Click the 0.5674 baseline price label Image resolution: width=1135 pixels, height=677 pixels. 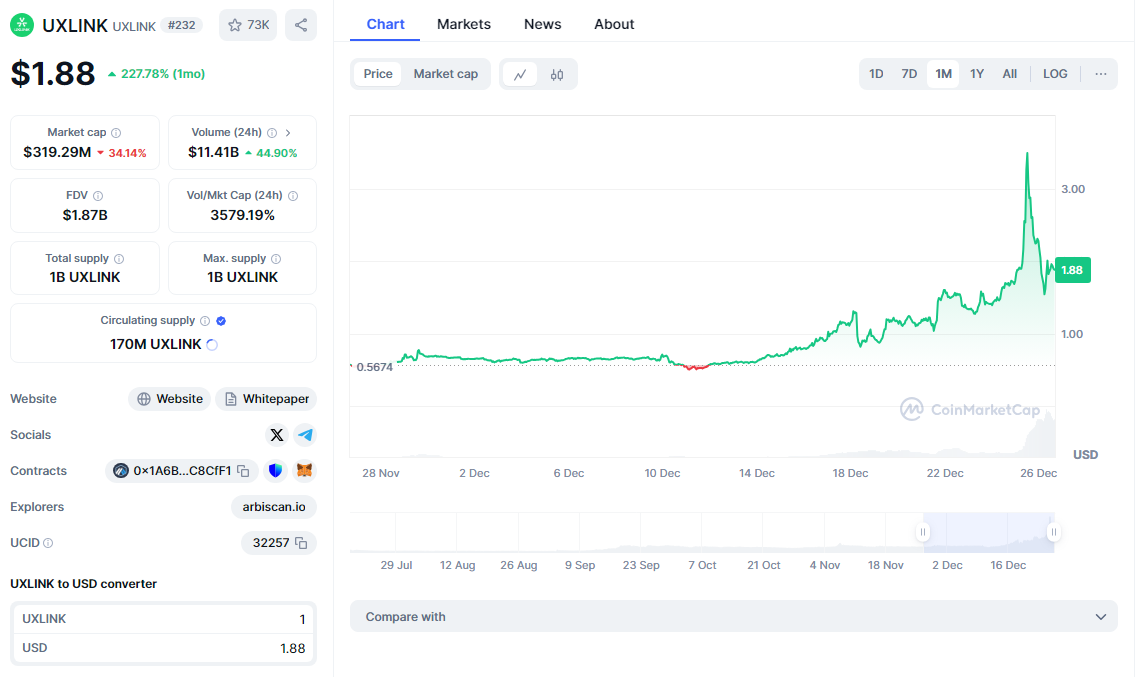click(374, 367)
